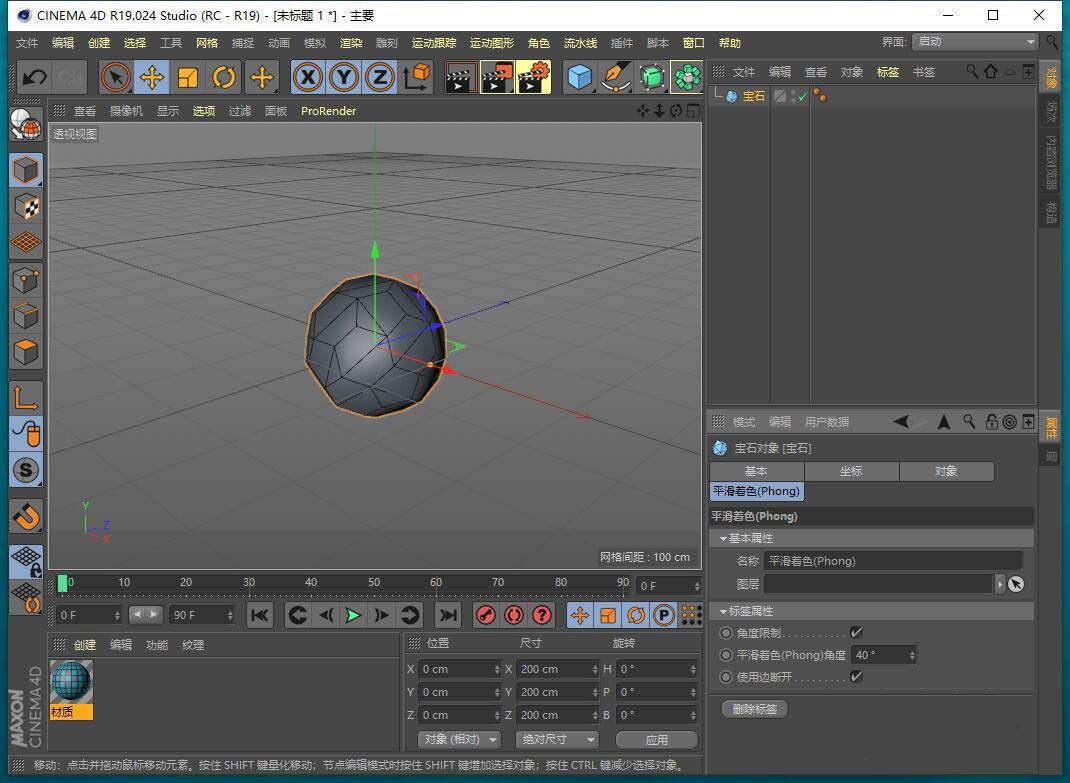Click the attribute manager back arrow
Viewport: 1070px width, 783px height.
(x=901, y=422)
